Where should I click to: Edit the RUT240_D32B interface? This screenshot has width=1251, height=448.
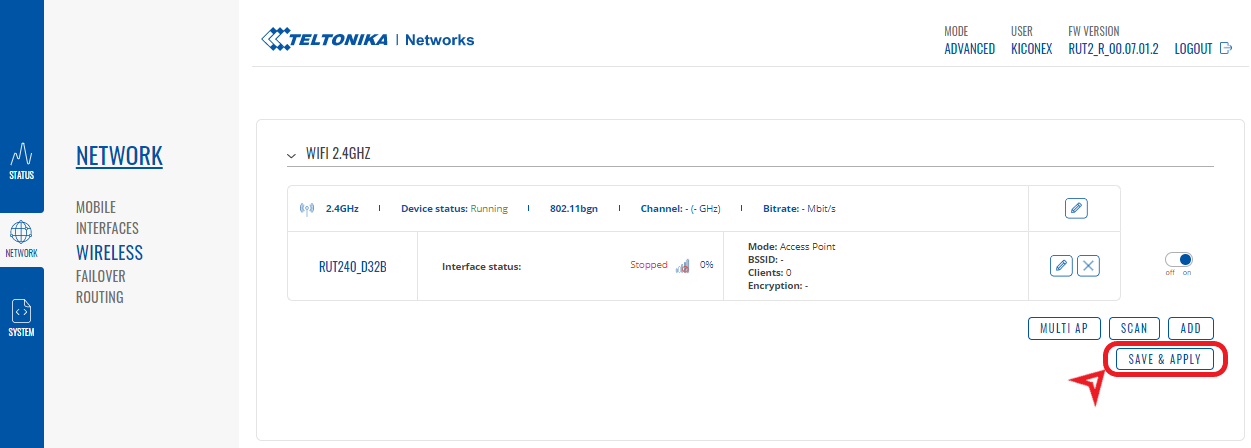[1061, 265]
